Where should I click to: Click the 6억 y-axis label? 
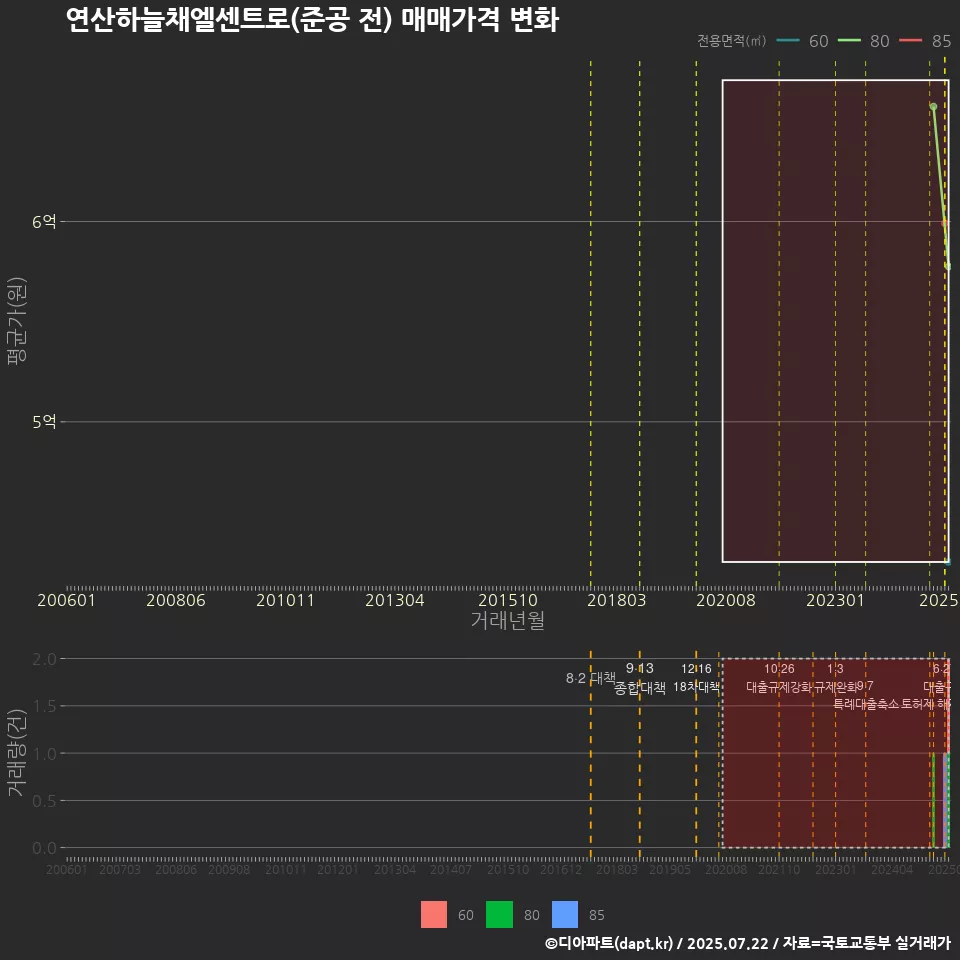click(44, 222)
